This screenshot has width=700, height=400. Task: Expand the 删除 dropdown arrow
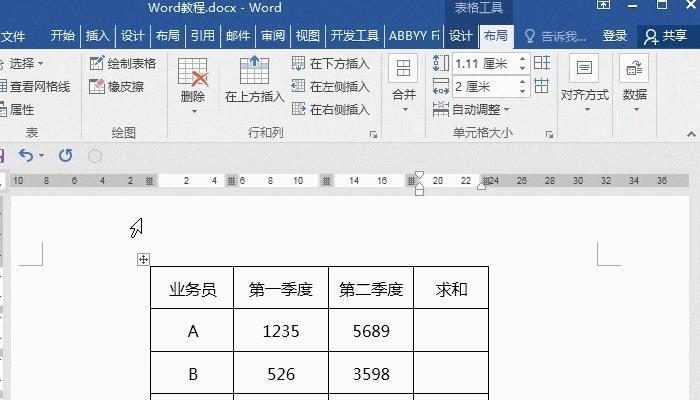pos(194,111)
